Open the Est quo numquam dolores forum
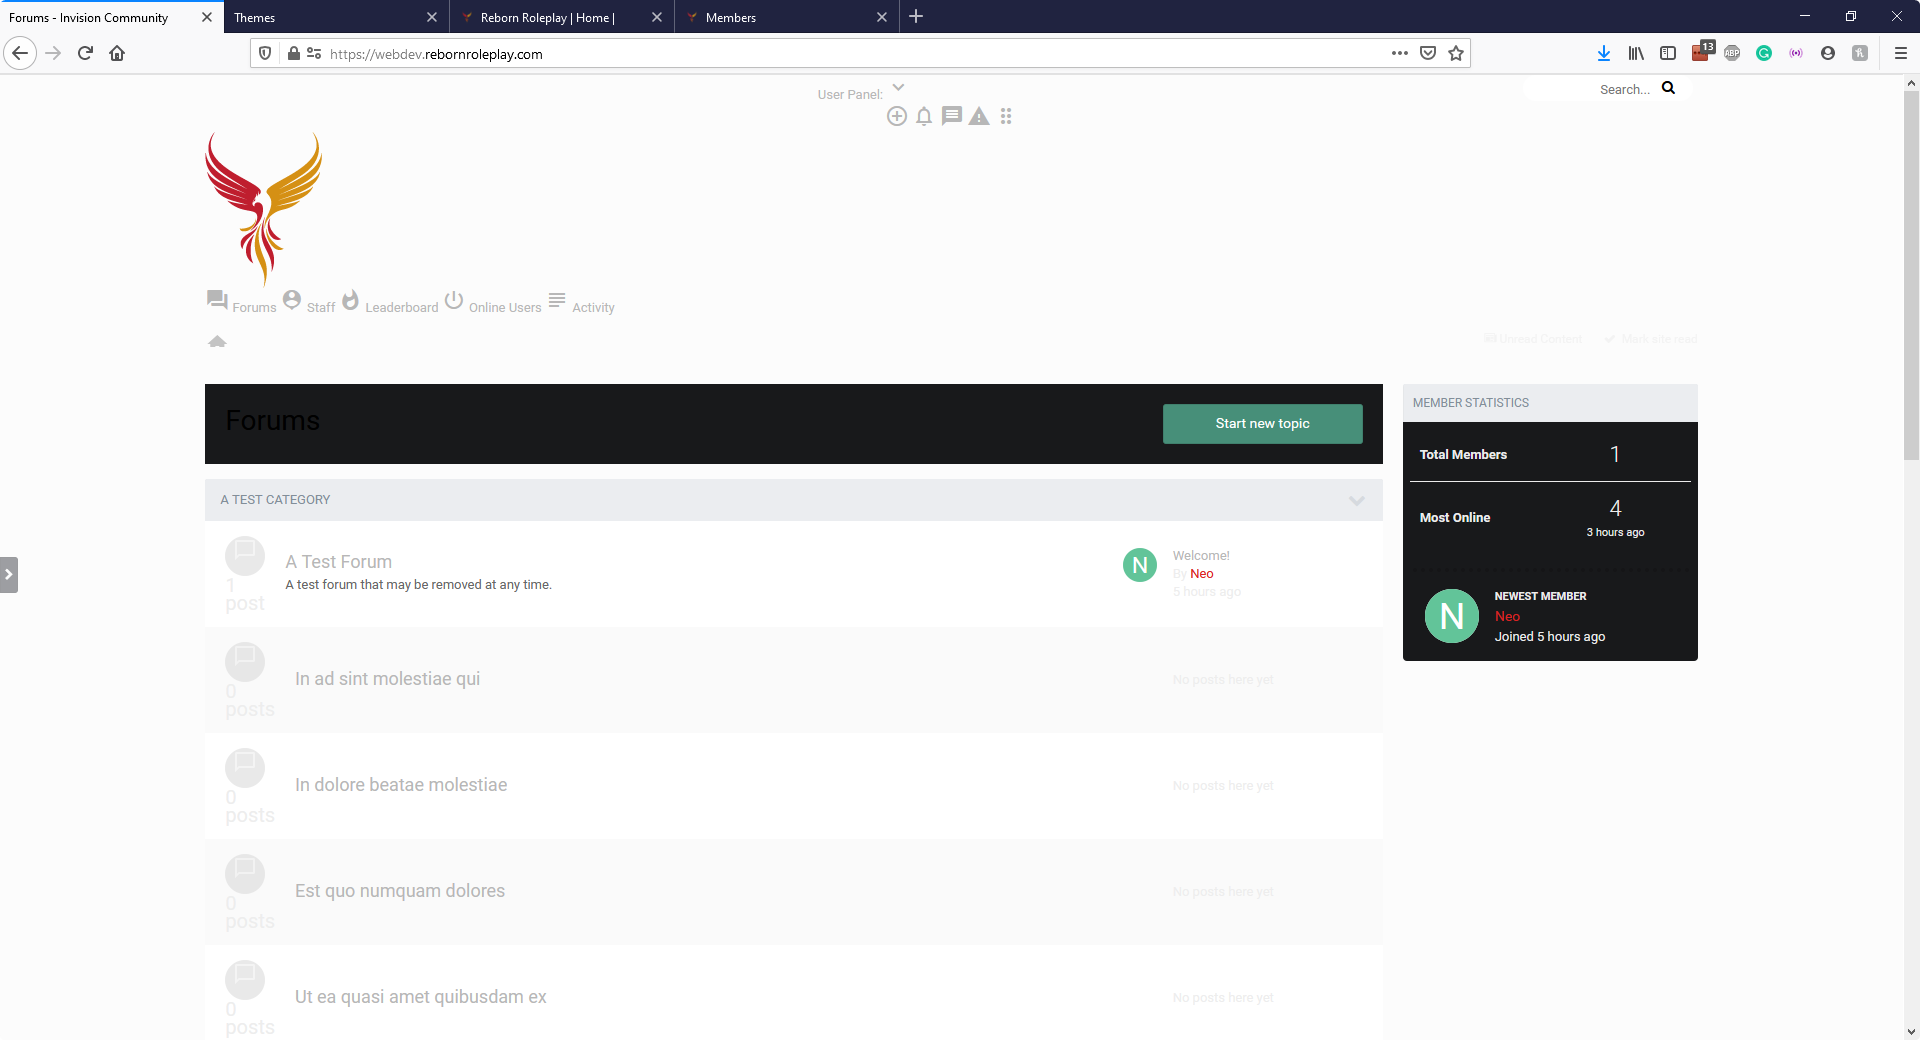The width and height of the screenshot is (1920, 1040). point(399,890)
